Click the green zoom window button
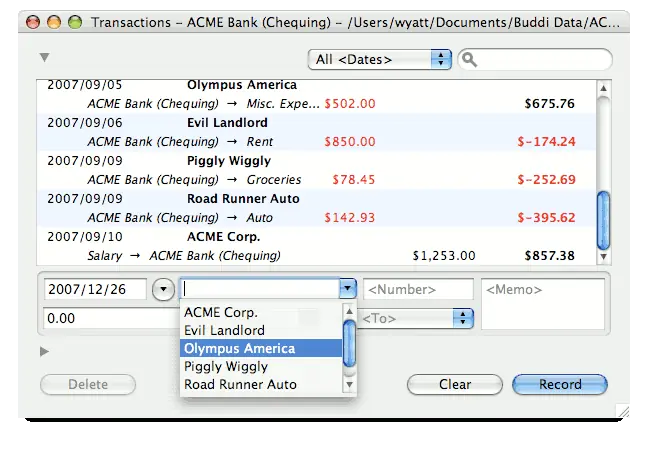The width and height of the screenshot is (661, 452). coord(75,22)
